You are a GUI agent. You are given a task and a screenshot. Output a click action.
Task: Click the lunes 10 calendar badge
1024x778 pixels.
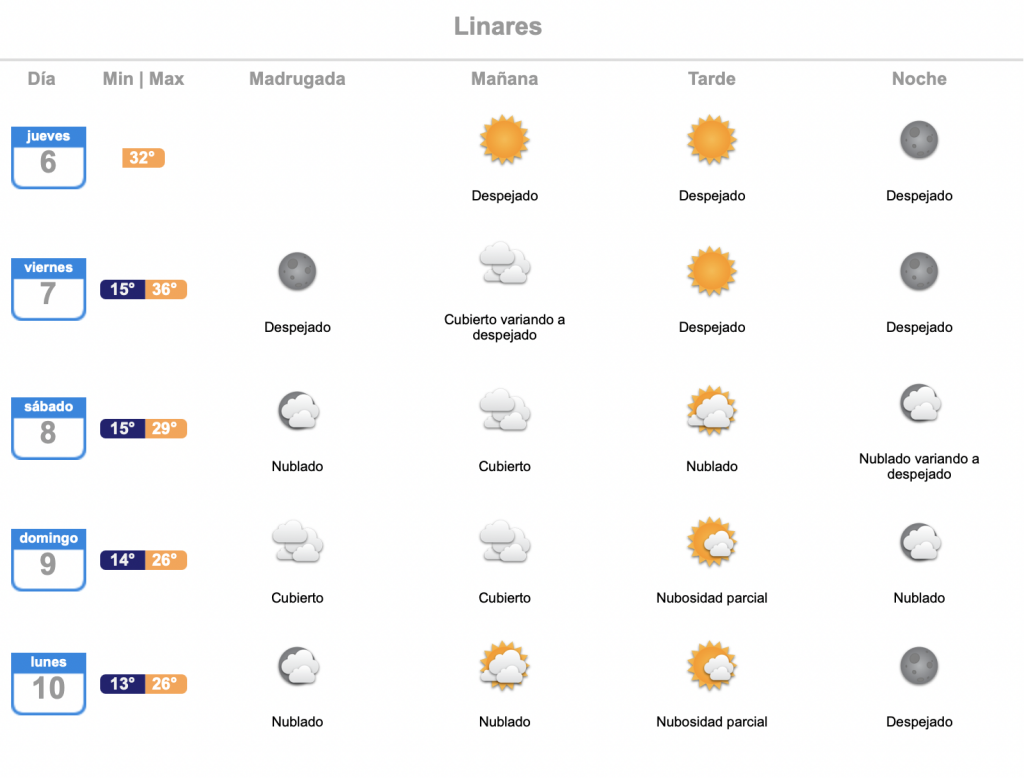tap(48, 683)
